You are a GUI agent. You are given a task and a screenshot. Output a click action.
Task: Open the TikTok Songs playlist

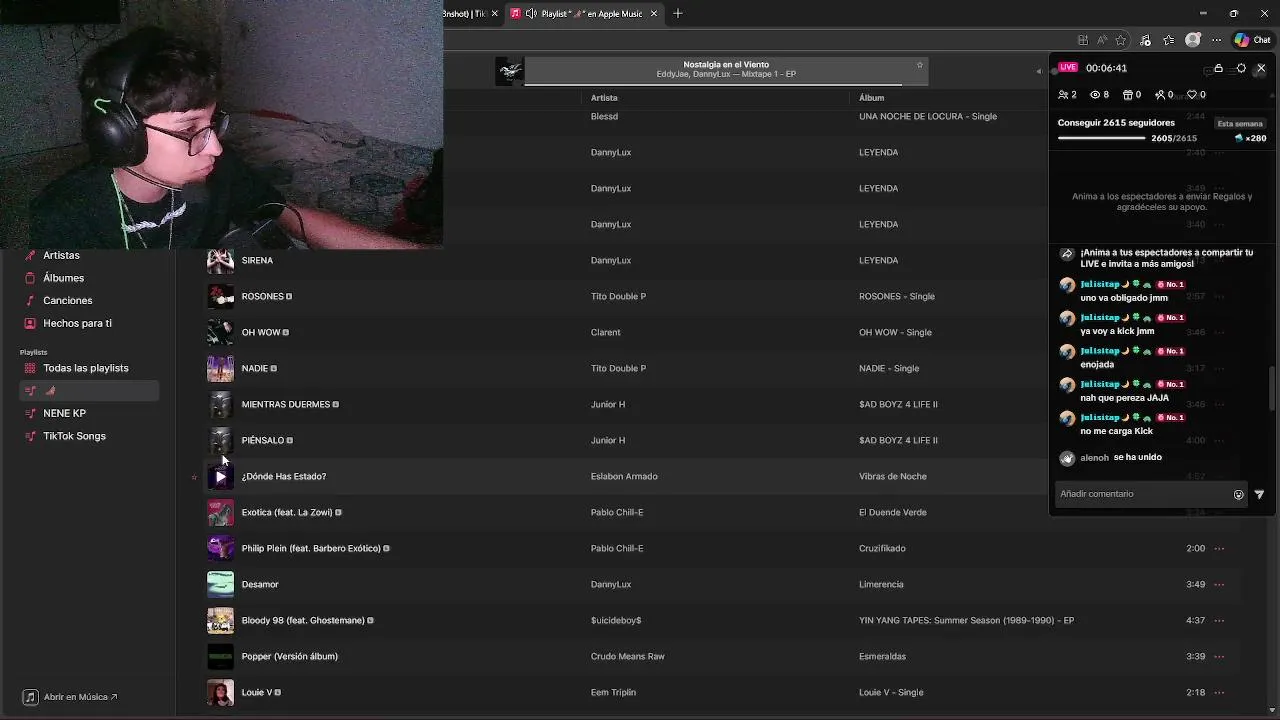click(74, 436)
